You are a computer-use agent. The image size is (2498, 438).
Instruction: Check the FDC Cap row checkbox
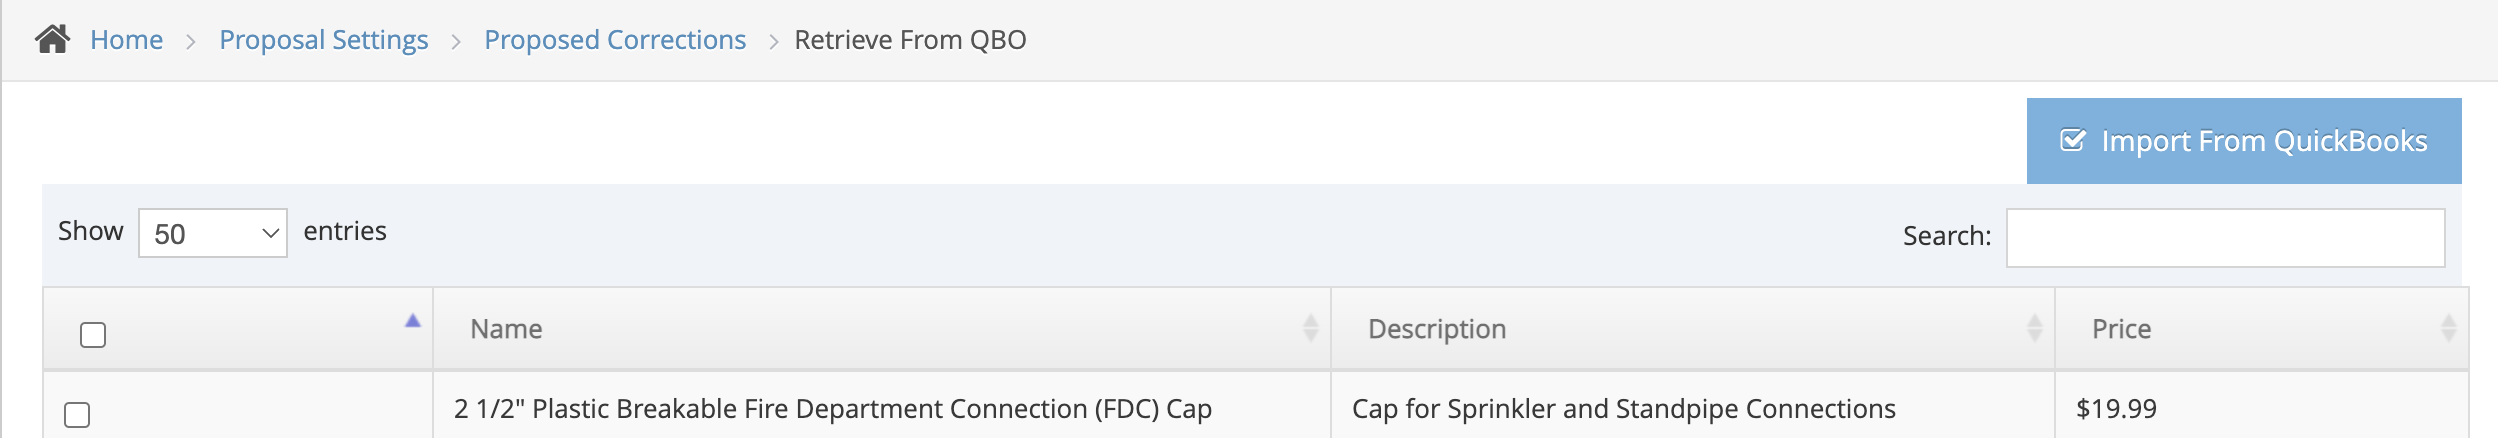point(77,415)
